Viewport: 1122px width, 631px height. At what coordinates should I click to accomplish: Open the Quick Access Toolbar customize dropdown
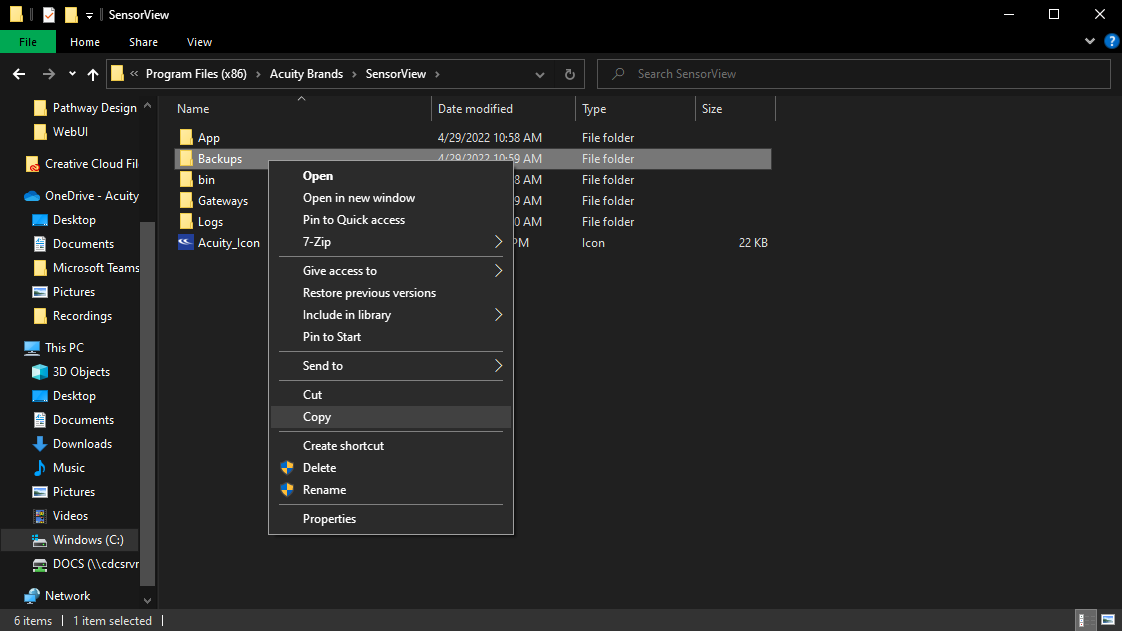(x=89, y=14)
